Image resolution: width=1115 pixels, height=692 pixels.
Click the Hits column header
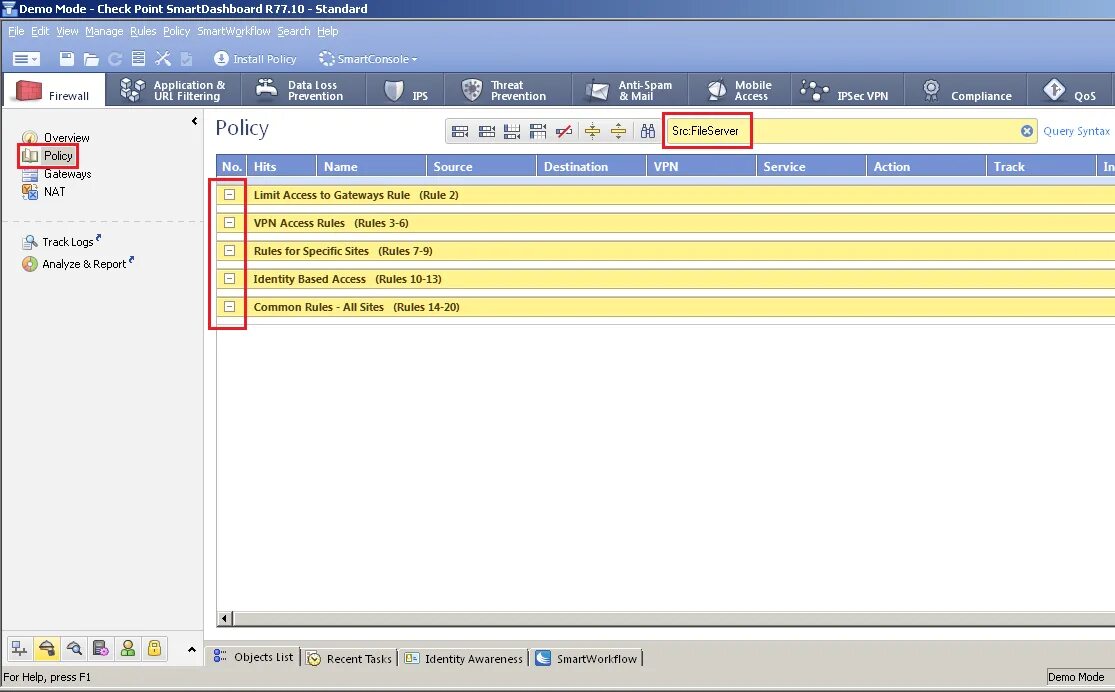pos(282,166)
